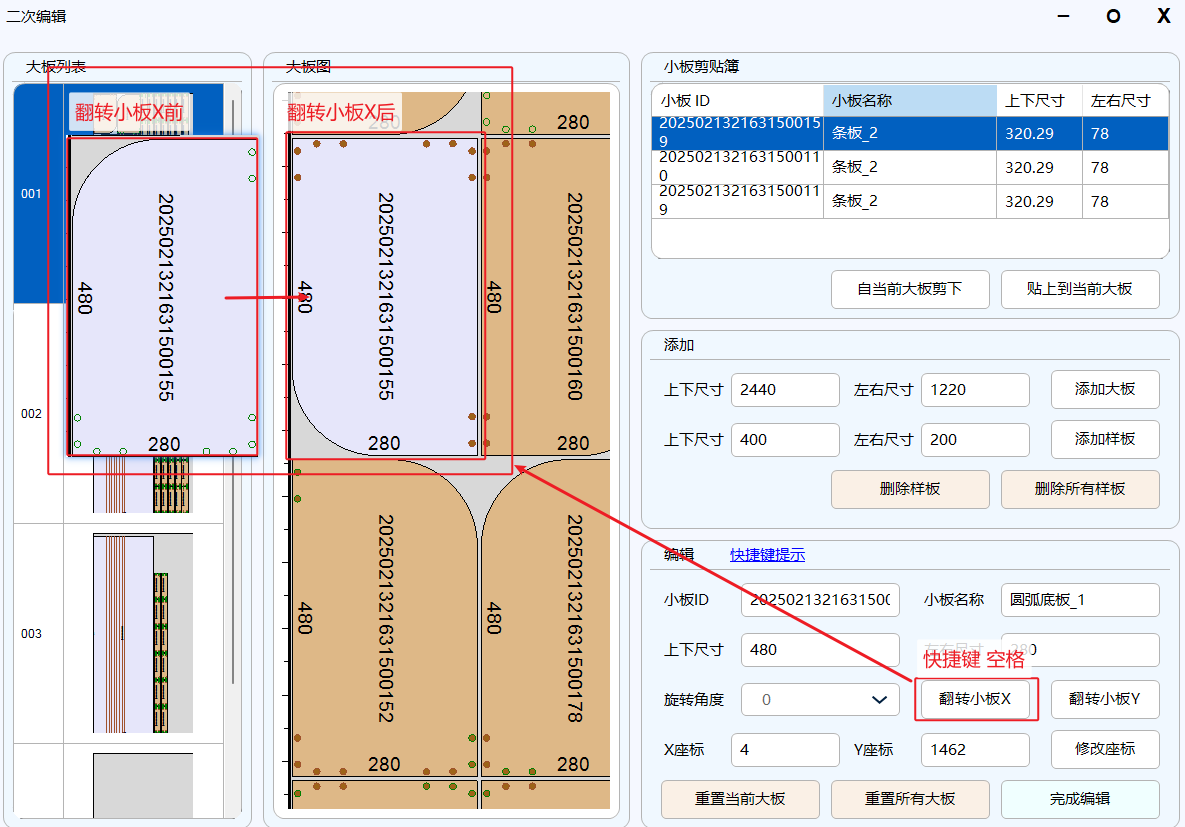The height and width of the screenshot is (827, 1185).
Task: Click the Y座标 input field
Action: 975,749
